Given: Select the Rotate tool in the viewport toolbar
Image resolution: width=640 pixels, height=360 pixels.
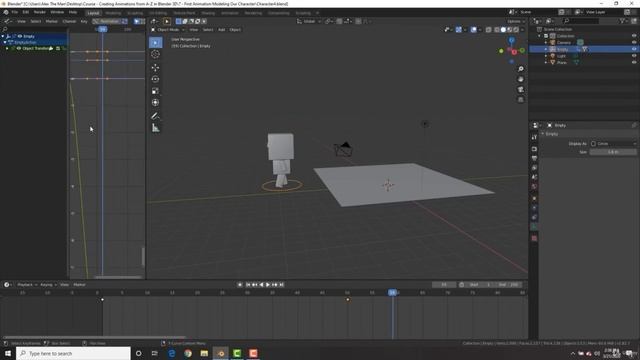Looking at the screenshot, I should [x=156, y=79].
